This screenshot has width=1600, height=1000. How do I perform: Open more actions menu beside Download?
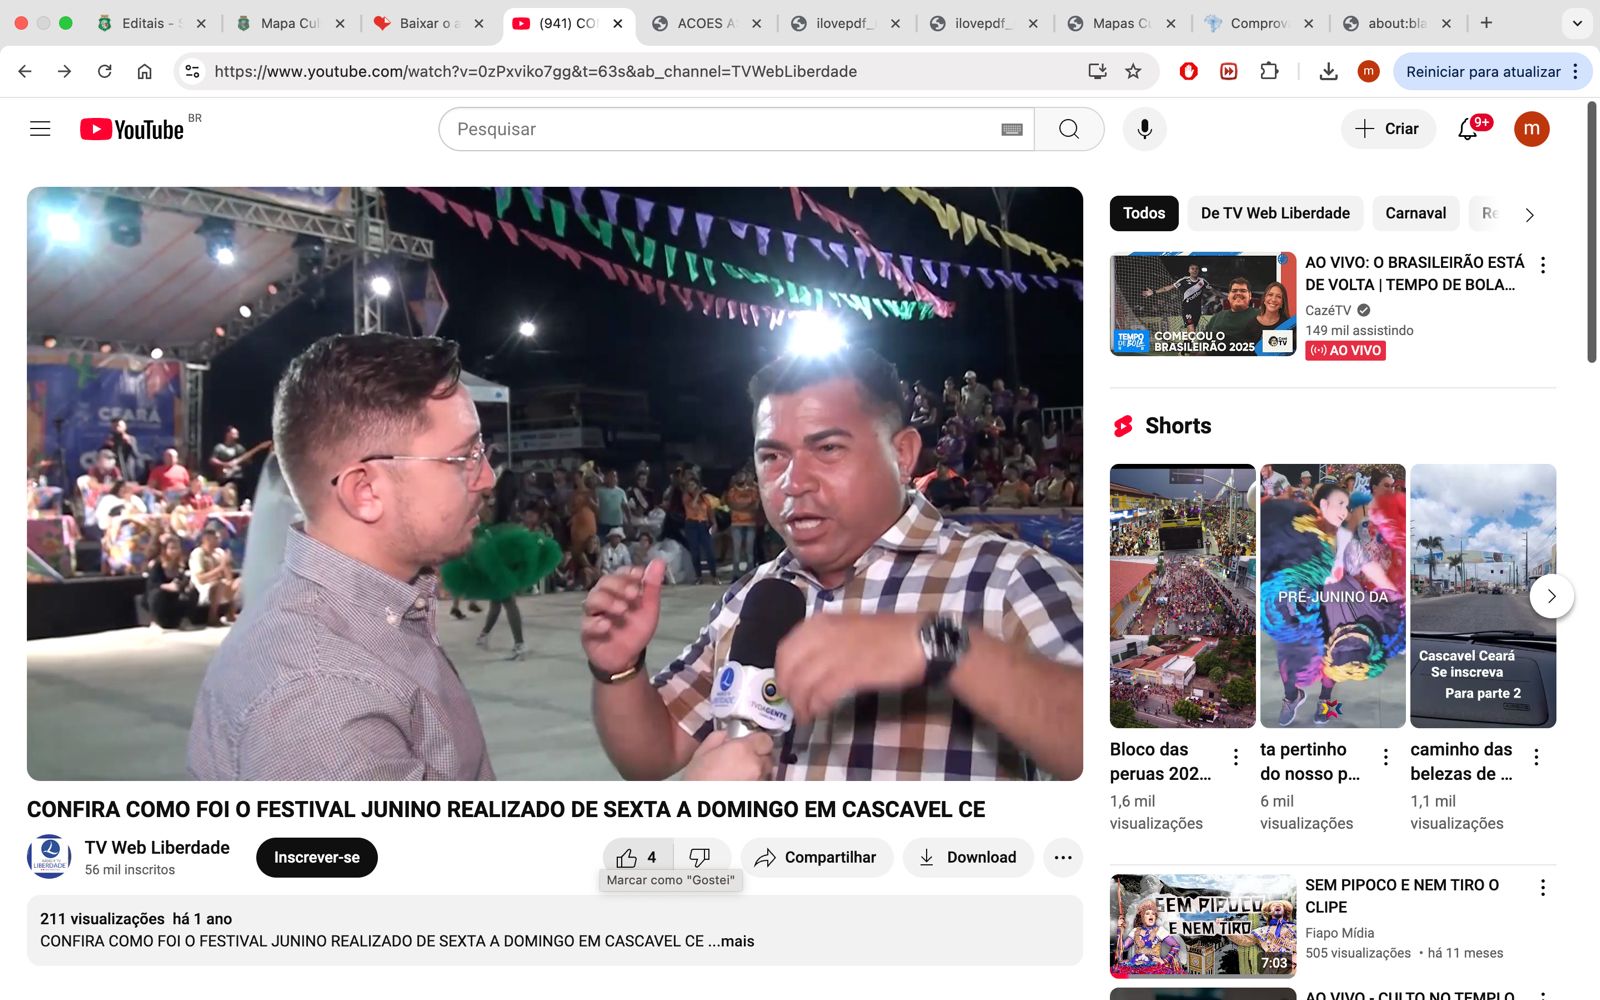pos(1063,857)
